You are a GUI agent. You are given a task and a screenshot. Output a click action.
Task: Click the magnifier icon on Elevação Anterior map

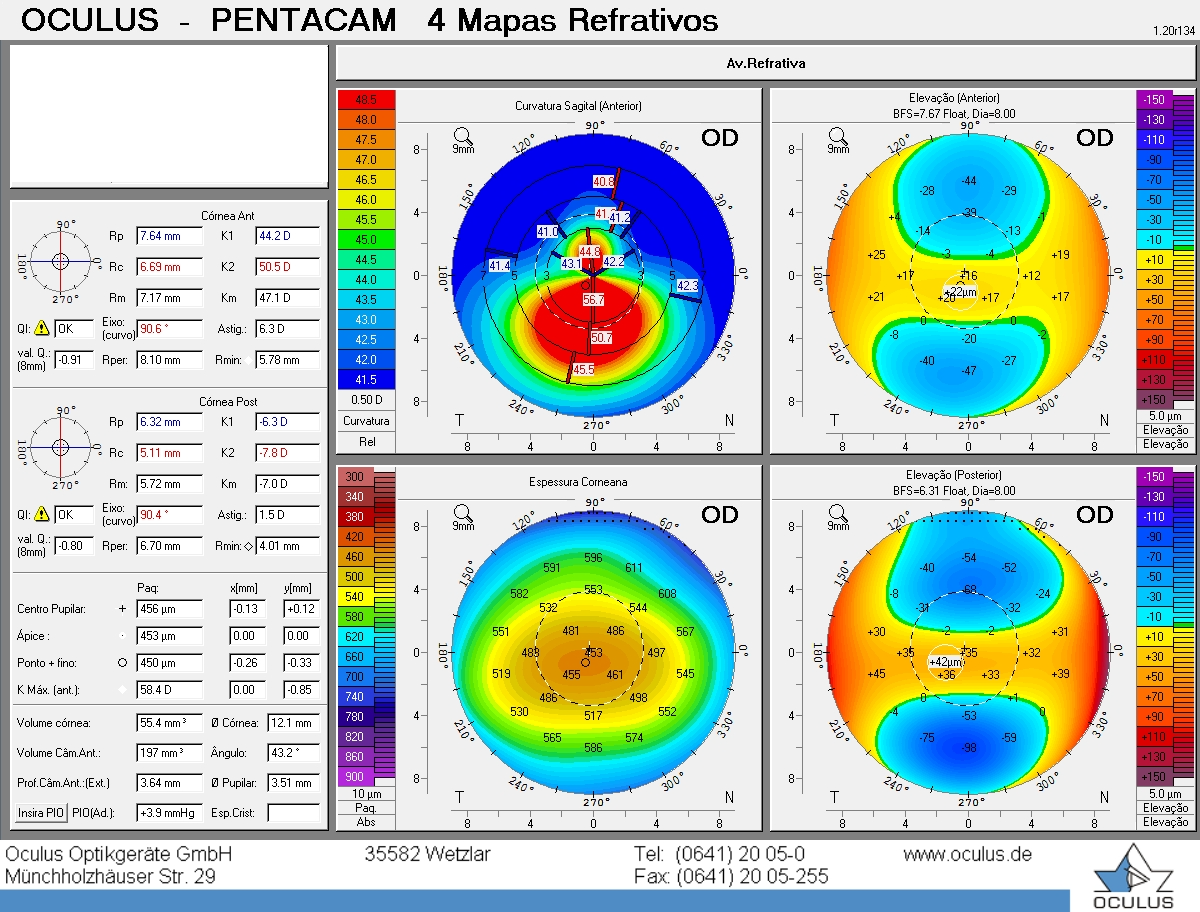[838, 135]
